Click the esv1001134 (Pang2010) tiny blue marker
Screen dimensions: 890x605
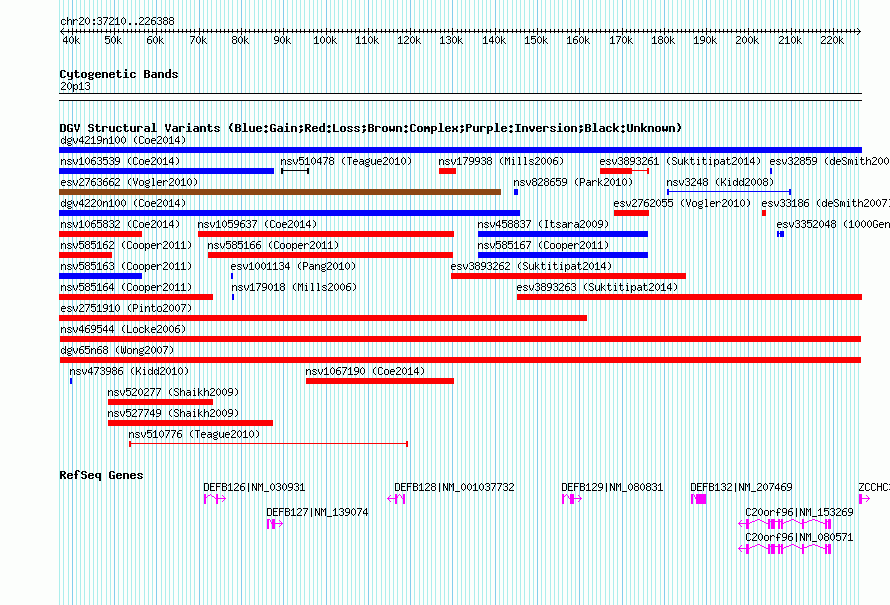coord(232,276)
